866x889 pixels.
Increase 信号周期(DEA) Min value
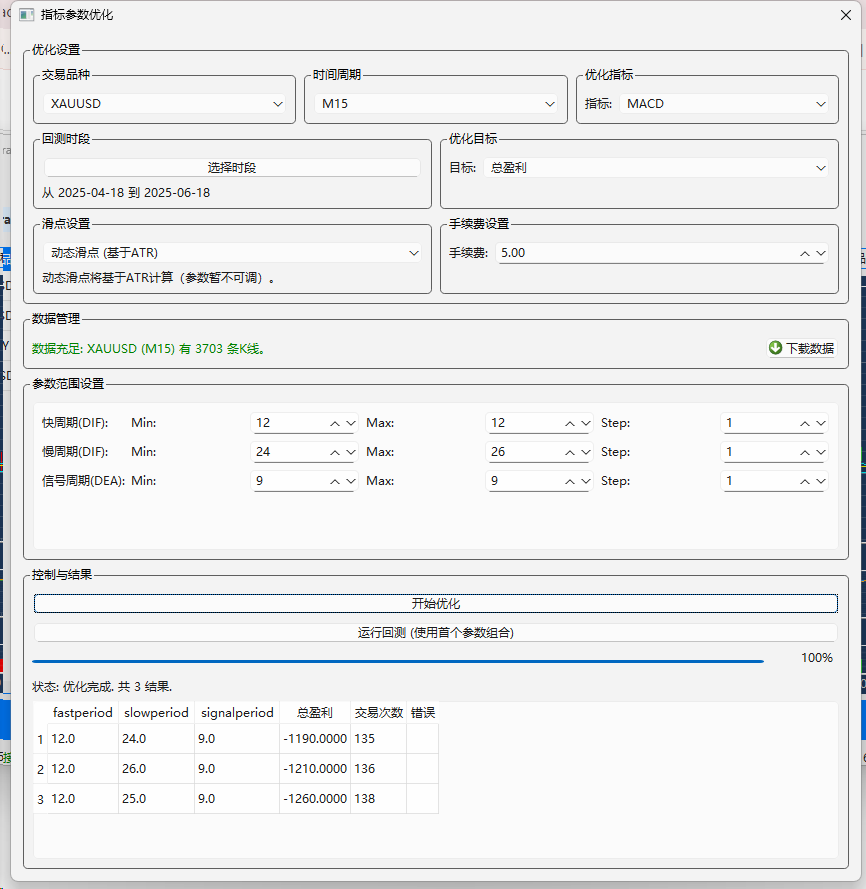click(x=335, y=481)
